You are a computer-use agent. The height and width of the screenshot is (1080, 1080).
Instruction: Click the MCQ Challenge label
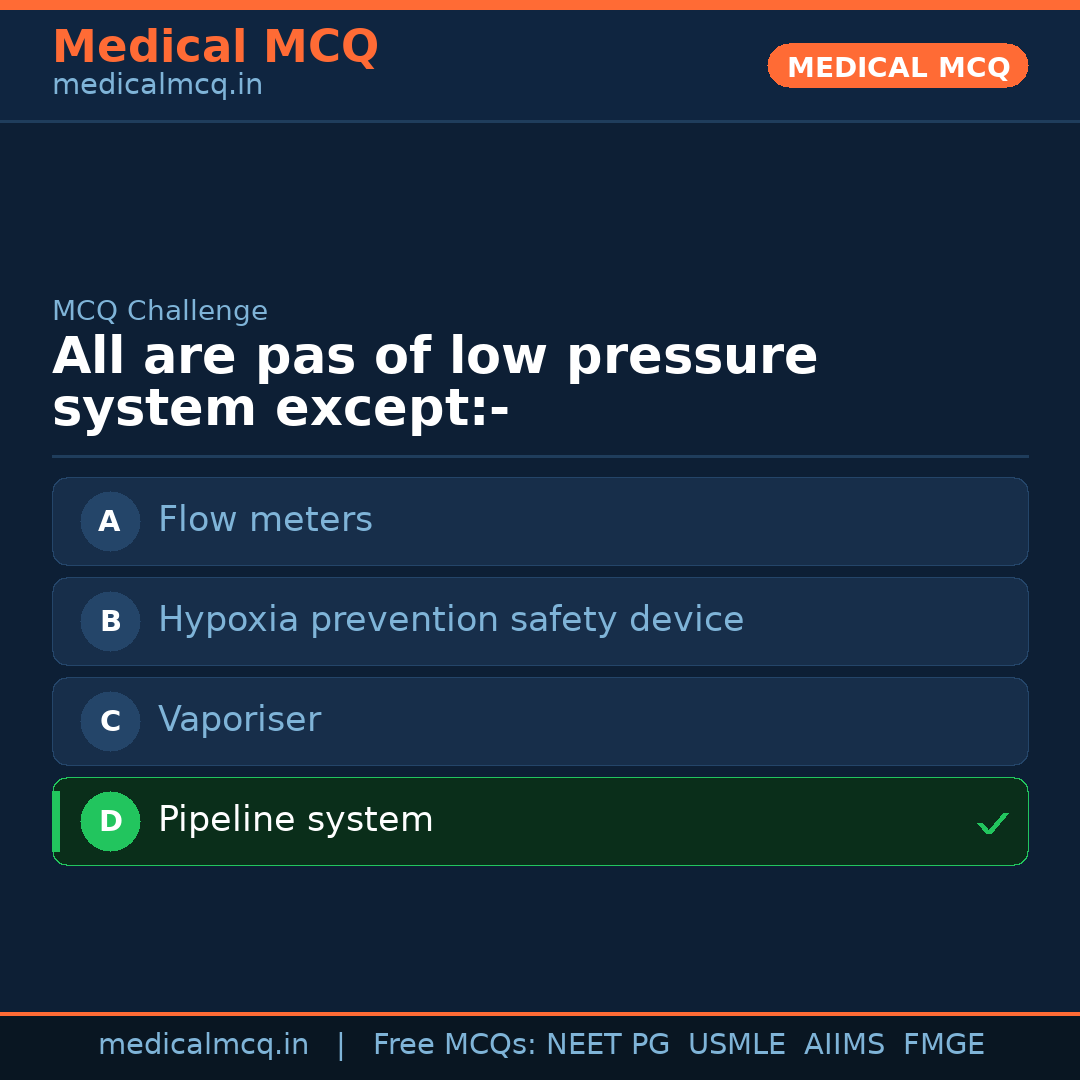pos(160,311)
